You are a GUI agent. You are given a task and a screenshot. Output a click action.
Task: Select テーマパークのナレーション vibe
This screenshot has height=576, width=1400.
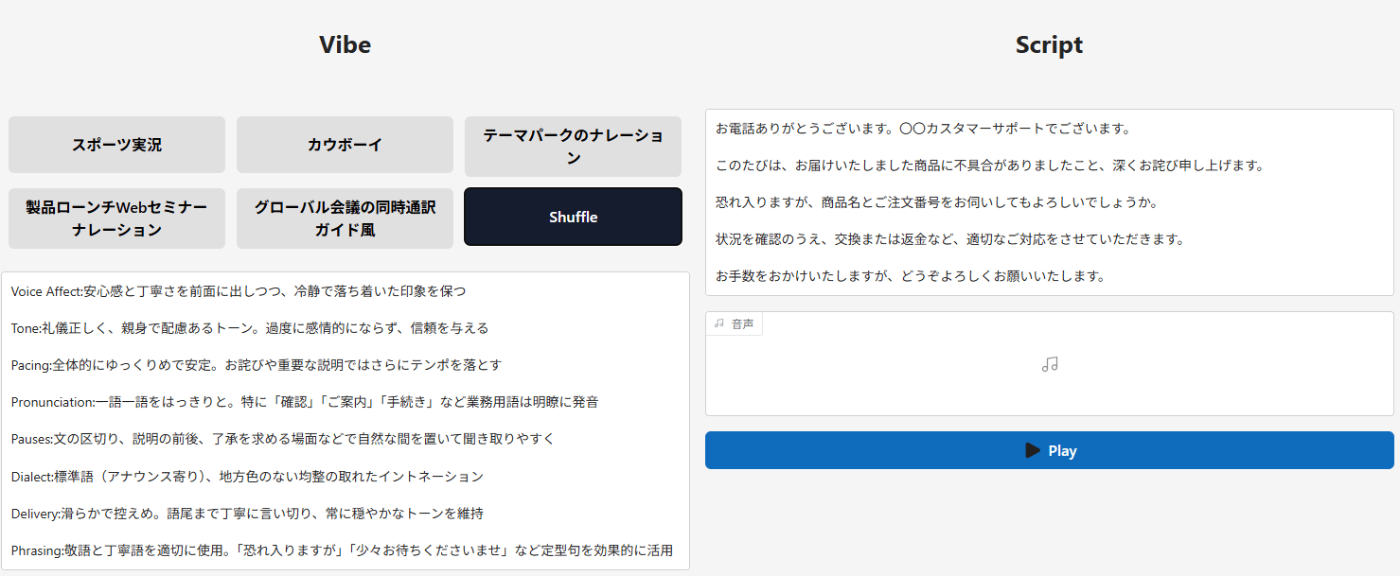click(573, 146)
